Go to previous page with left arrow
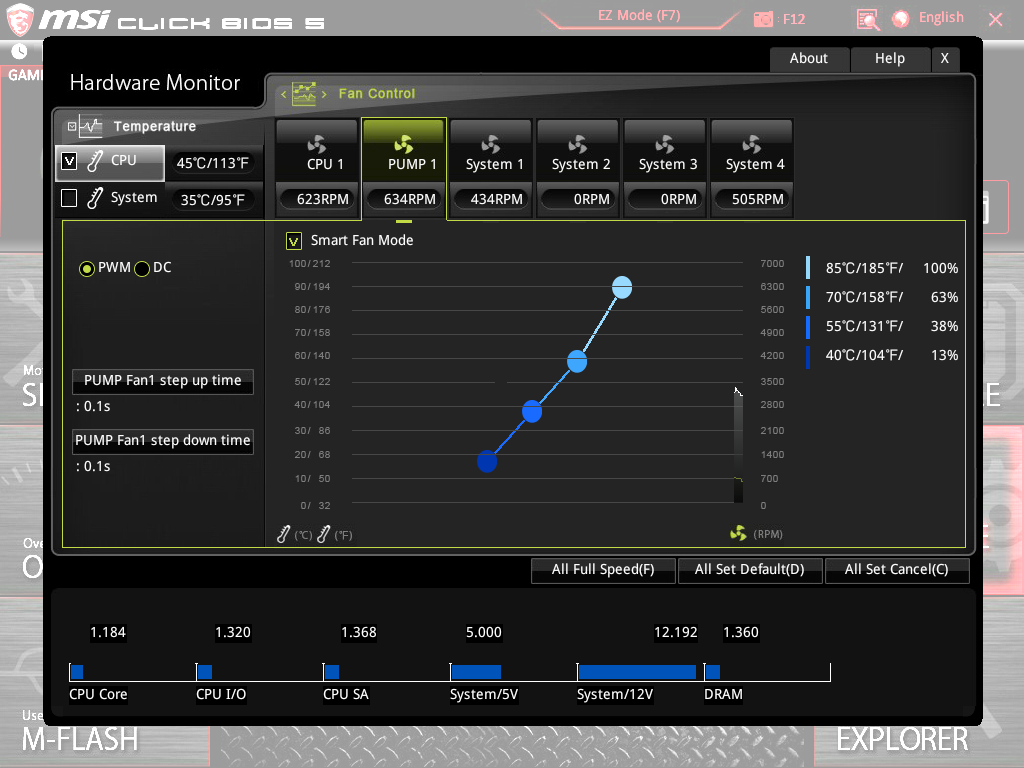1024x768 pixels. (283, 94)
